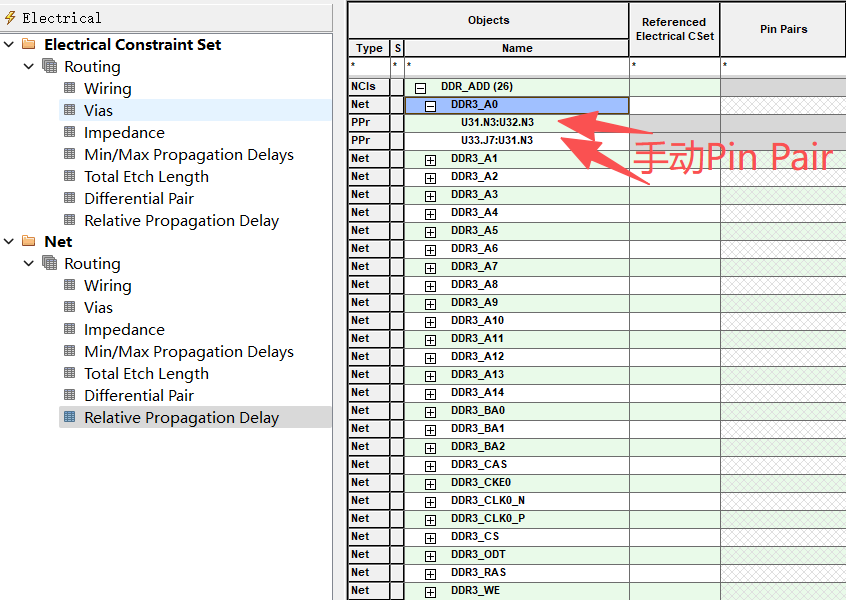
Task: Expand the DDR3_A1 net
Action: pyautogui.click(x=430, y=160)
